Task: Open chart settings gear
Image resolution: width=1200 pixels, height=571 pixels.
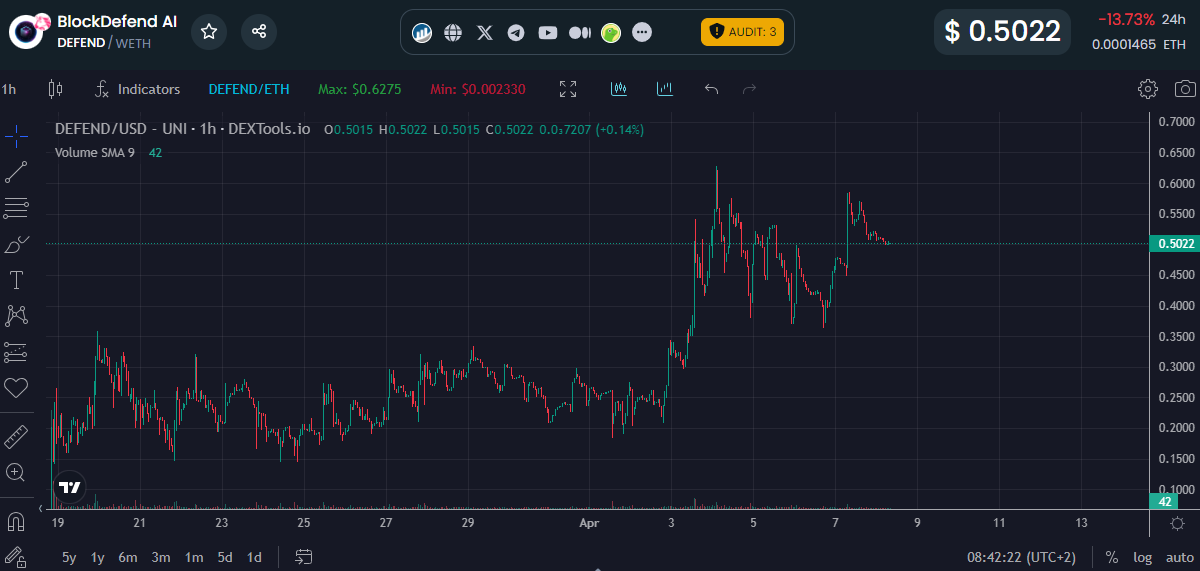Action: point(1148,89)
